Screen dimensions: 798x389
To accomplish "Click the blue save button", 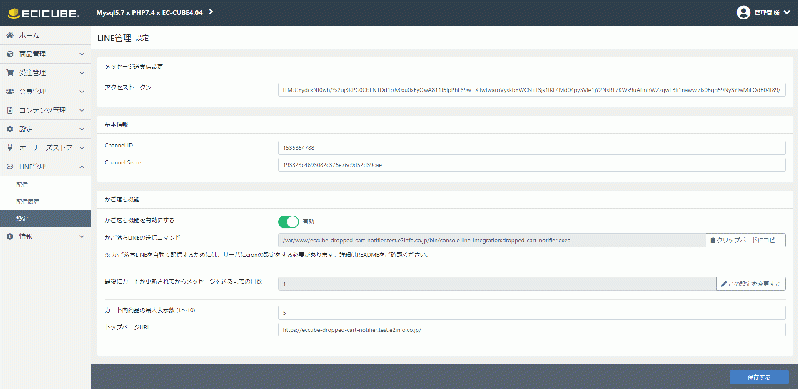I will click(x=759, y=377).
